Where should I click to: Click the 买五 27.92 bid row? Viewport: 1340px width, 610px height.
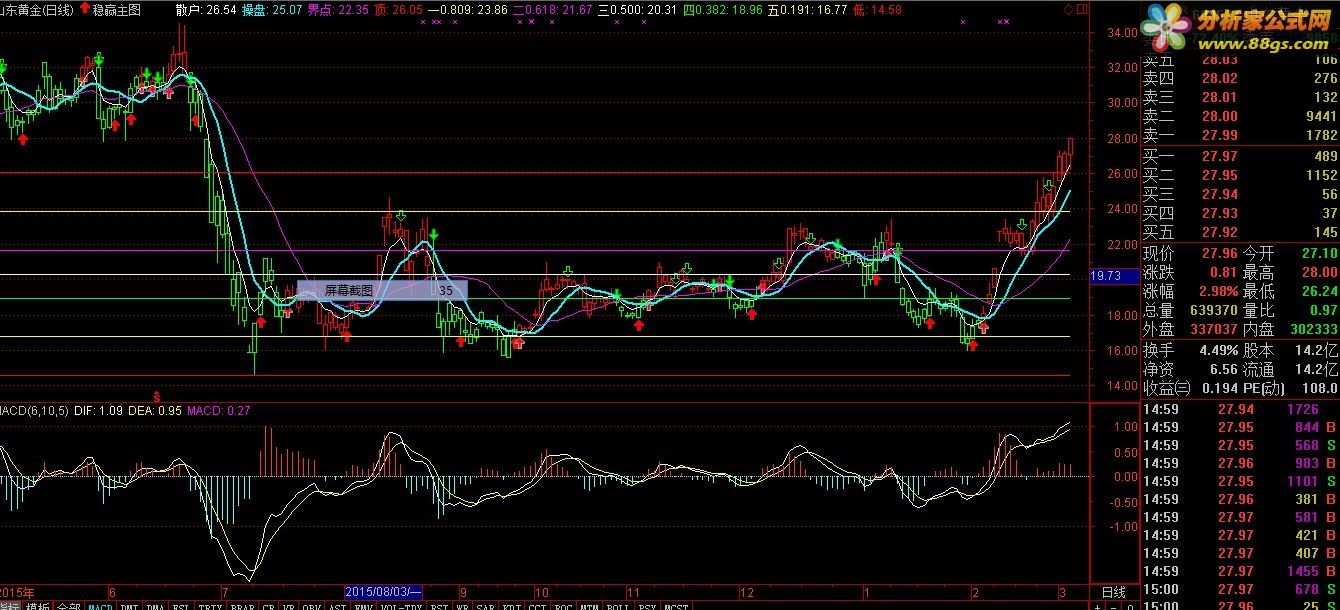point(1240,232)
